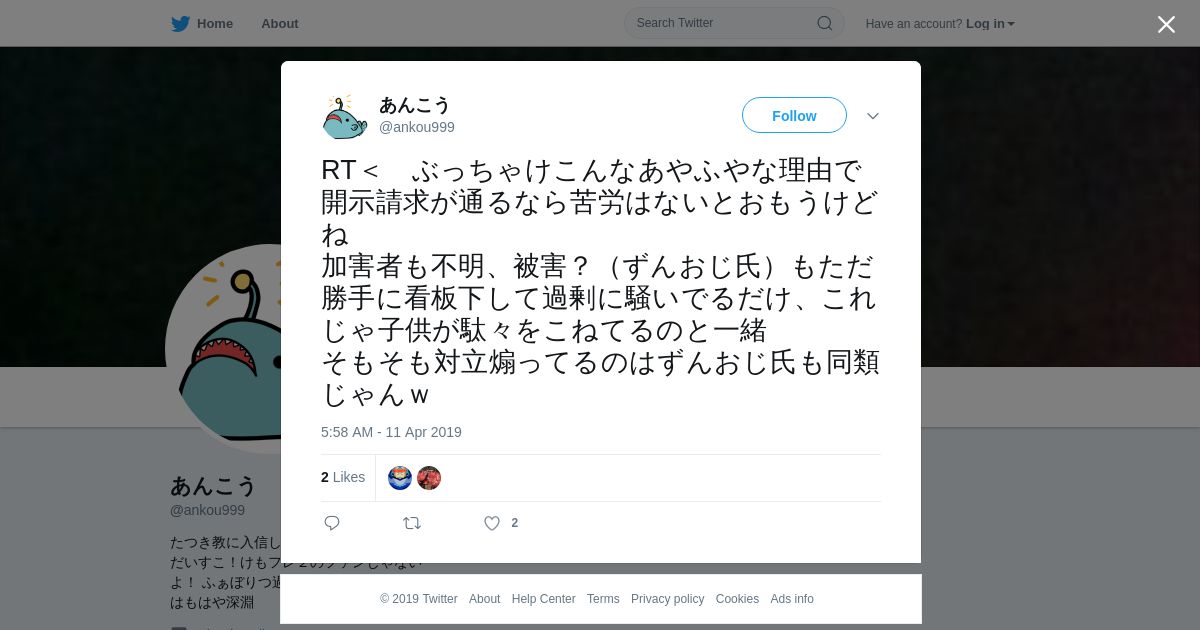Open the Privacy policy footer link

[x=667, y=599]
